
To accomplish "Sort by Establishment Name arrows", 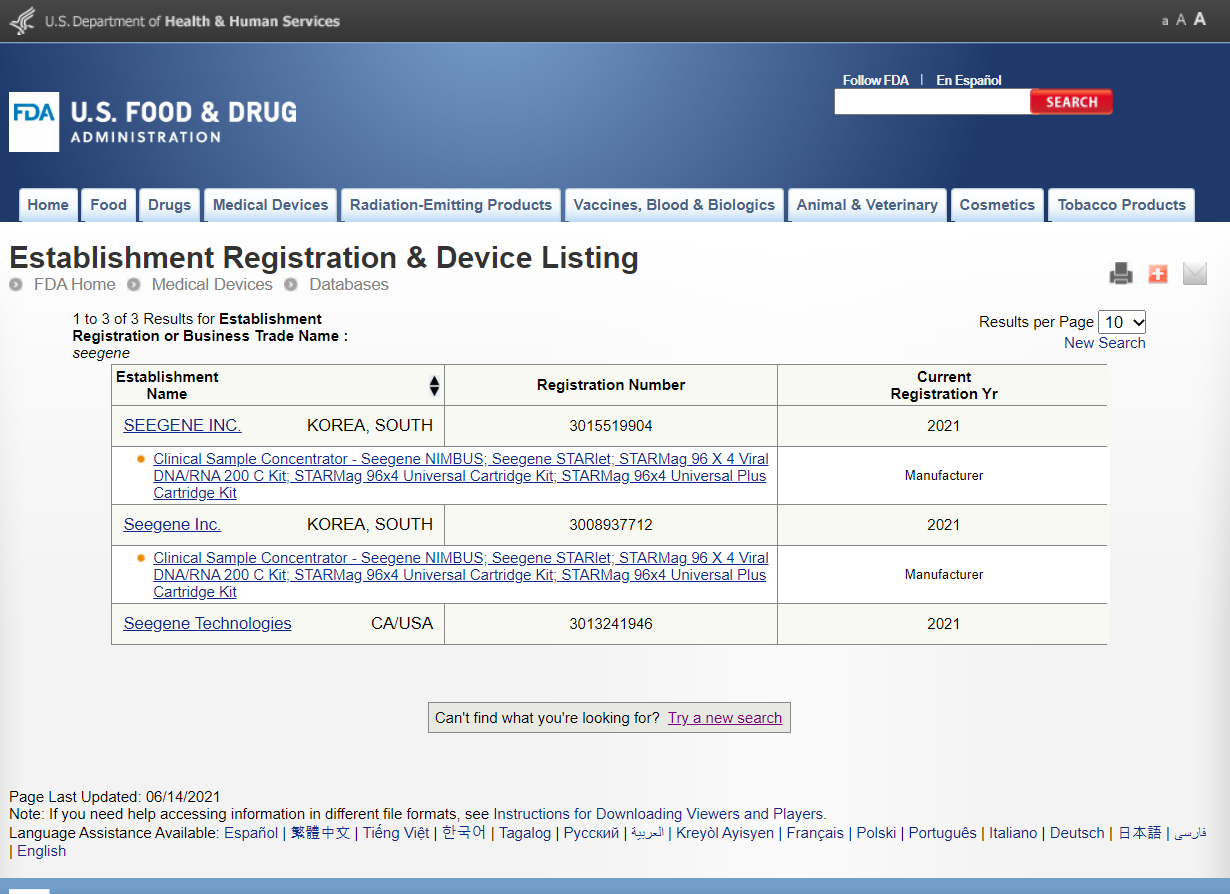I will point(434,385).
